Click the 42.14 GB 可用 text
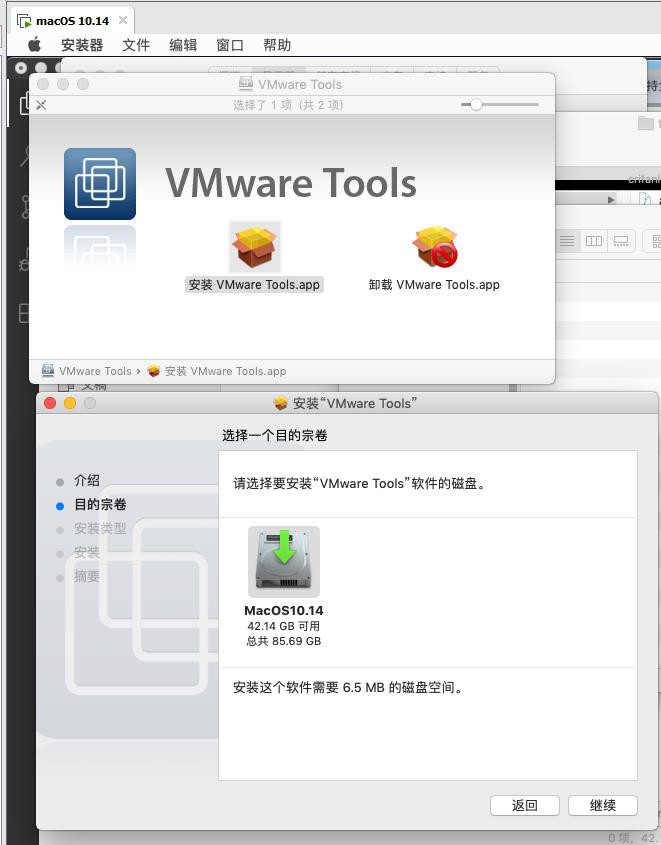661x845 pixels. coord(284,626)
